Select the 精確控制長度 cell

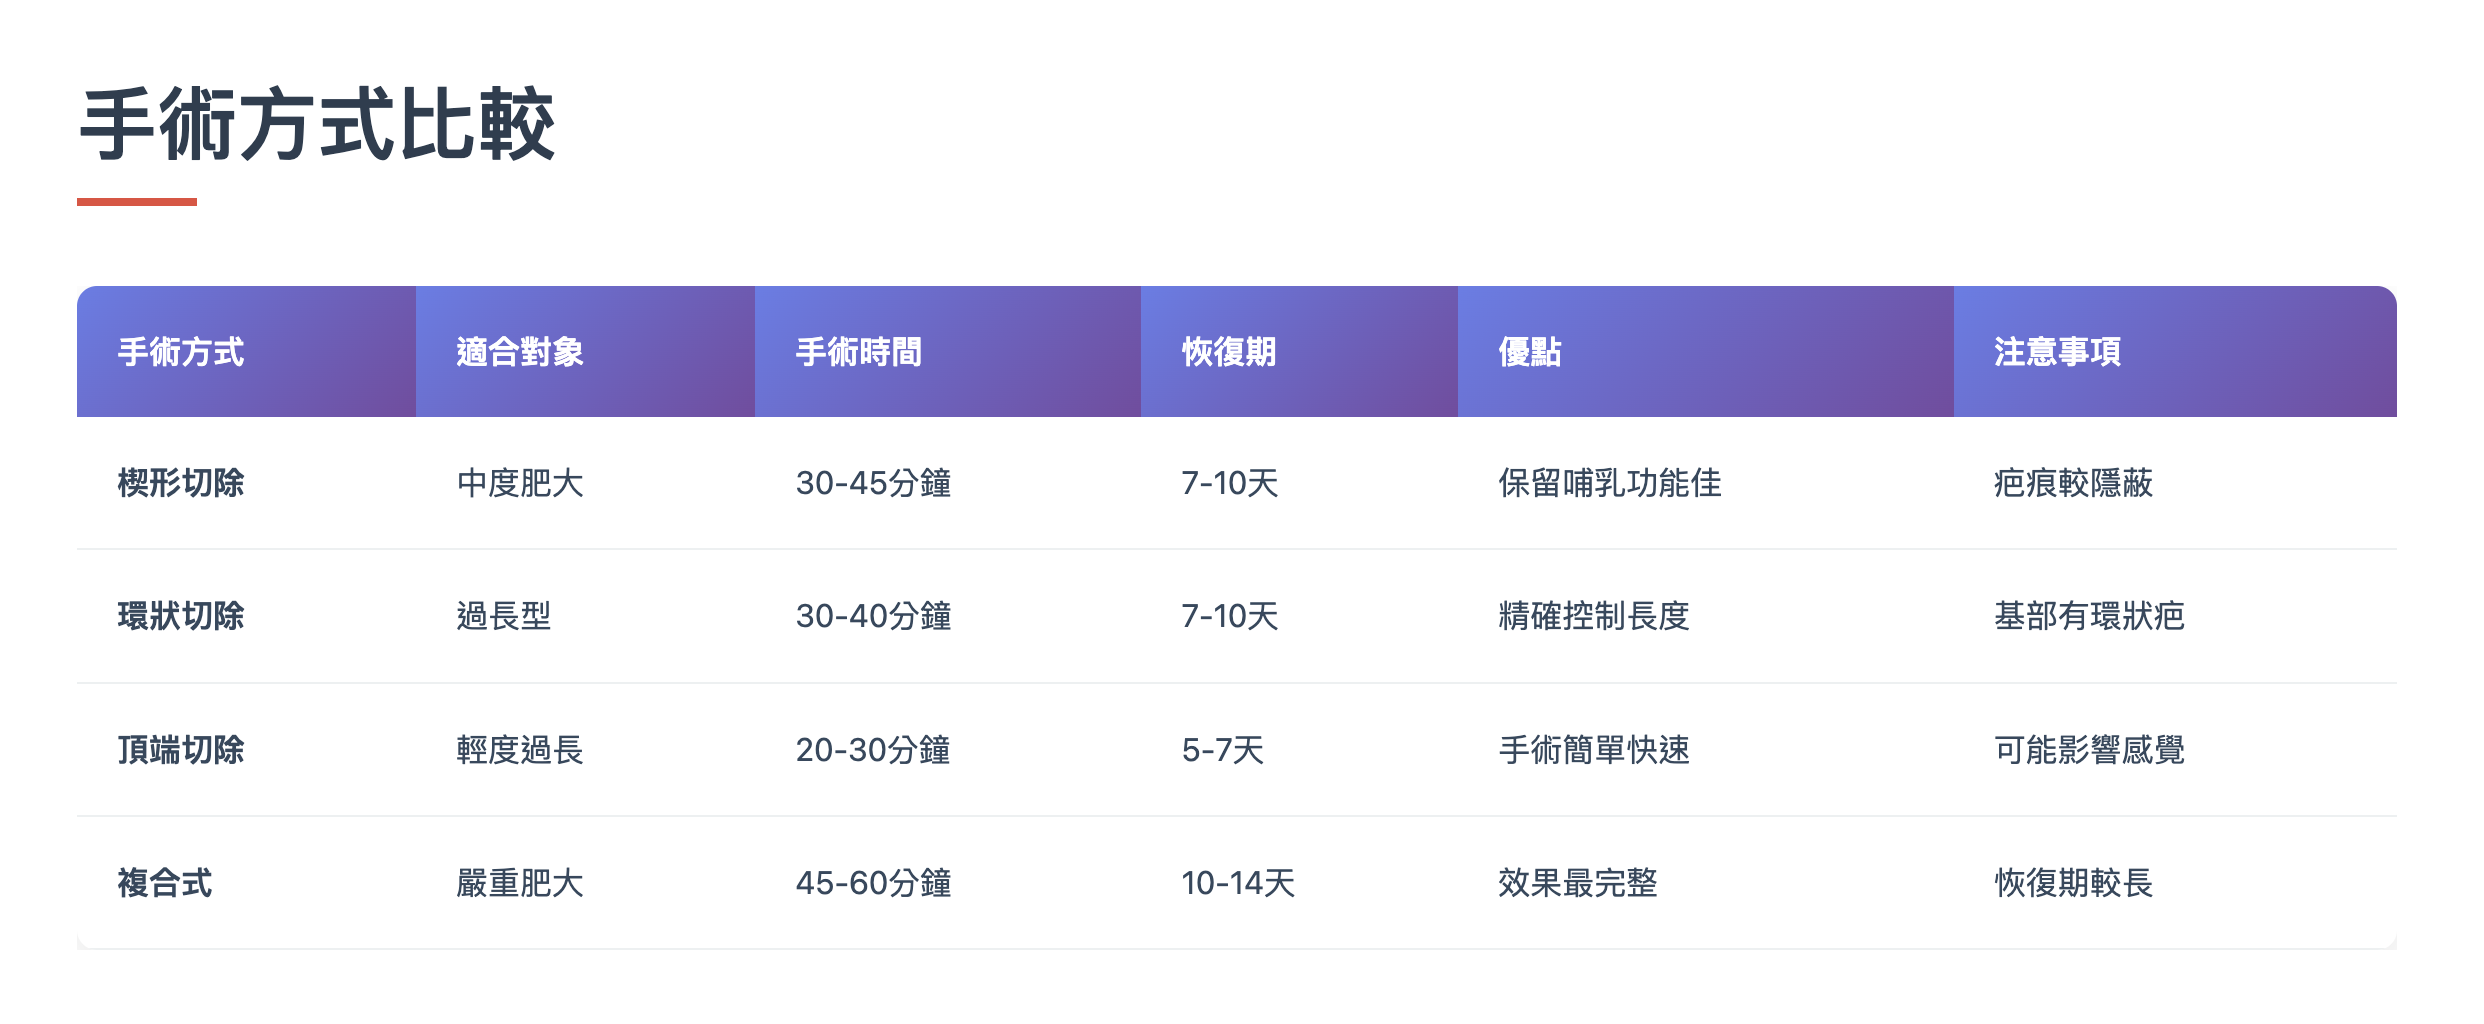click(x=1594, y=616)
